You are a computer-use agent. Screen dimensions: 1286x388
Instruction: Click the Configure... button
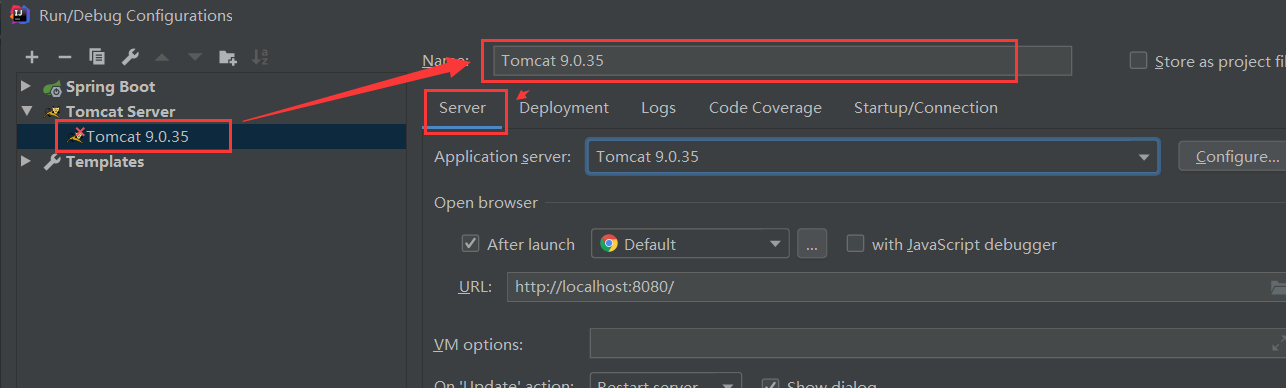1232,157
